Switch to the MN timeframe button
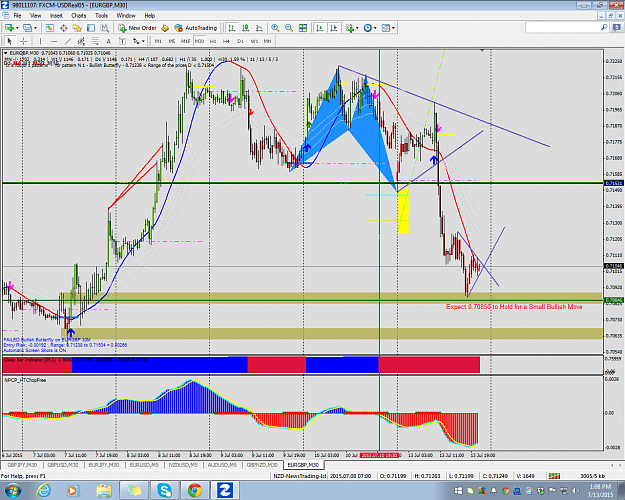 (267, 41)
